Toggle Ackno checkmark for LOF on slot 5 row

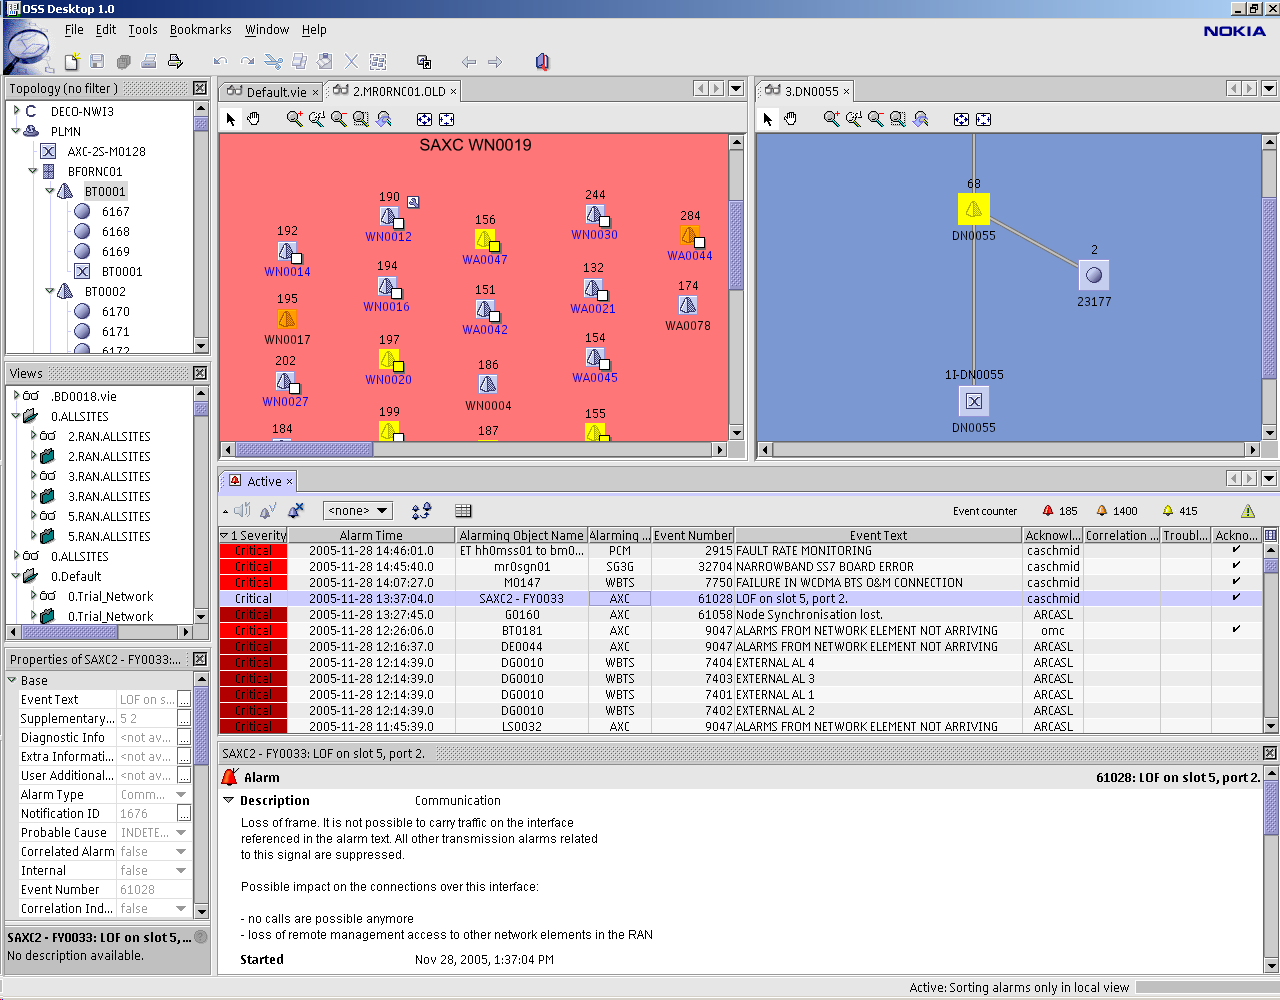pyautogui.click(x=1237, y=598)
